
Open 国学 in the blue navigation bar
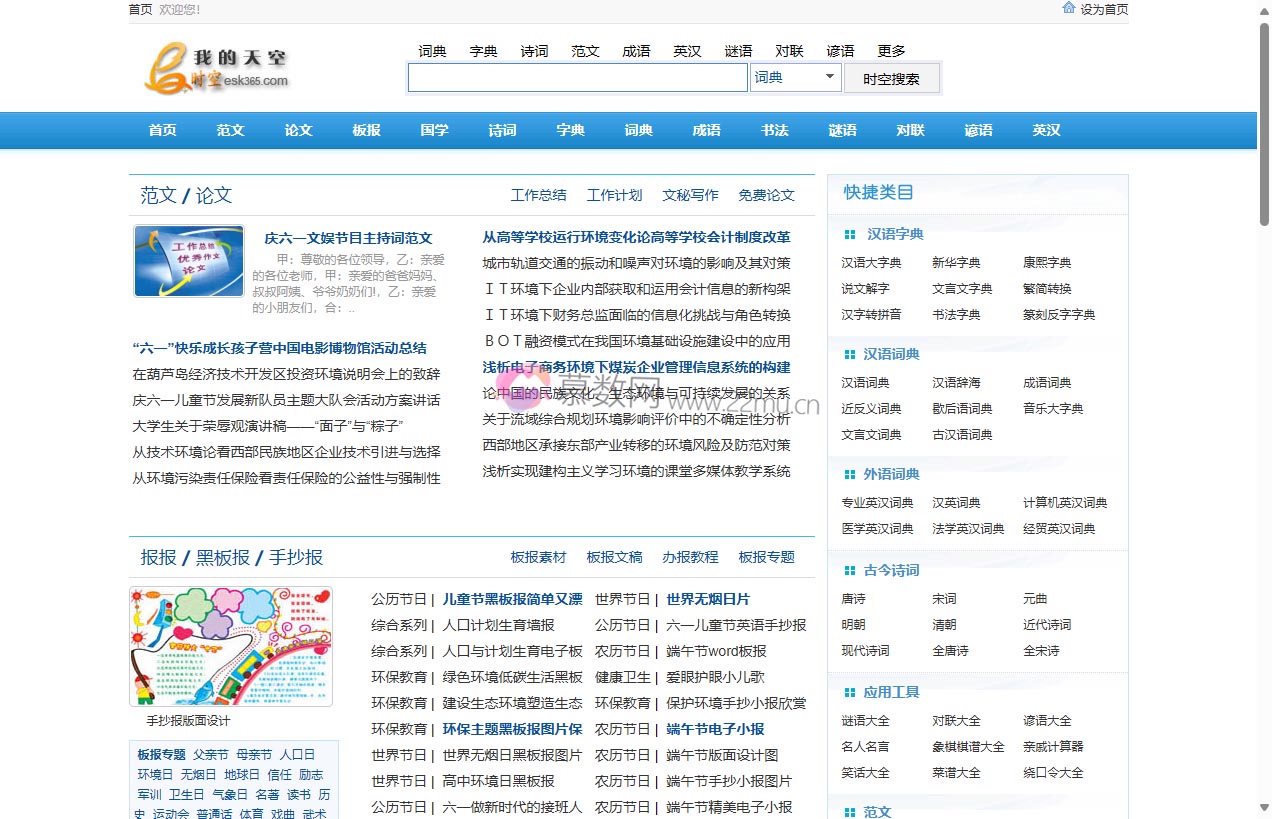click(x=435, y=131)
